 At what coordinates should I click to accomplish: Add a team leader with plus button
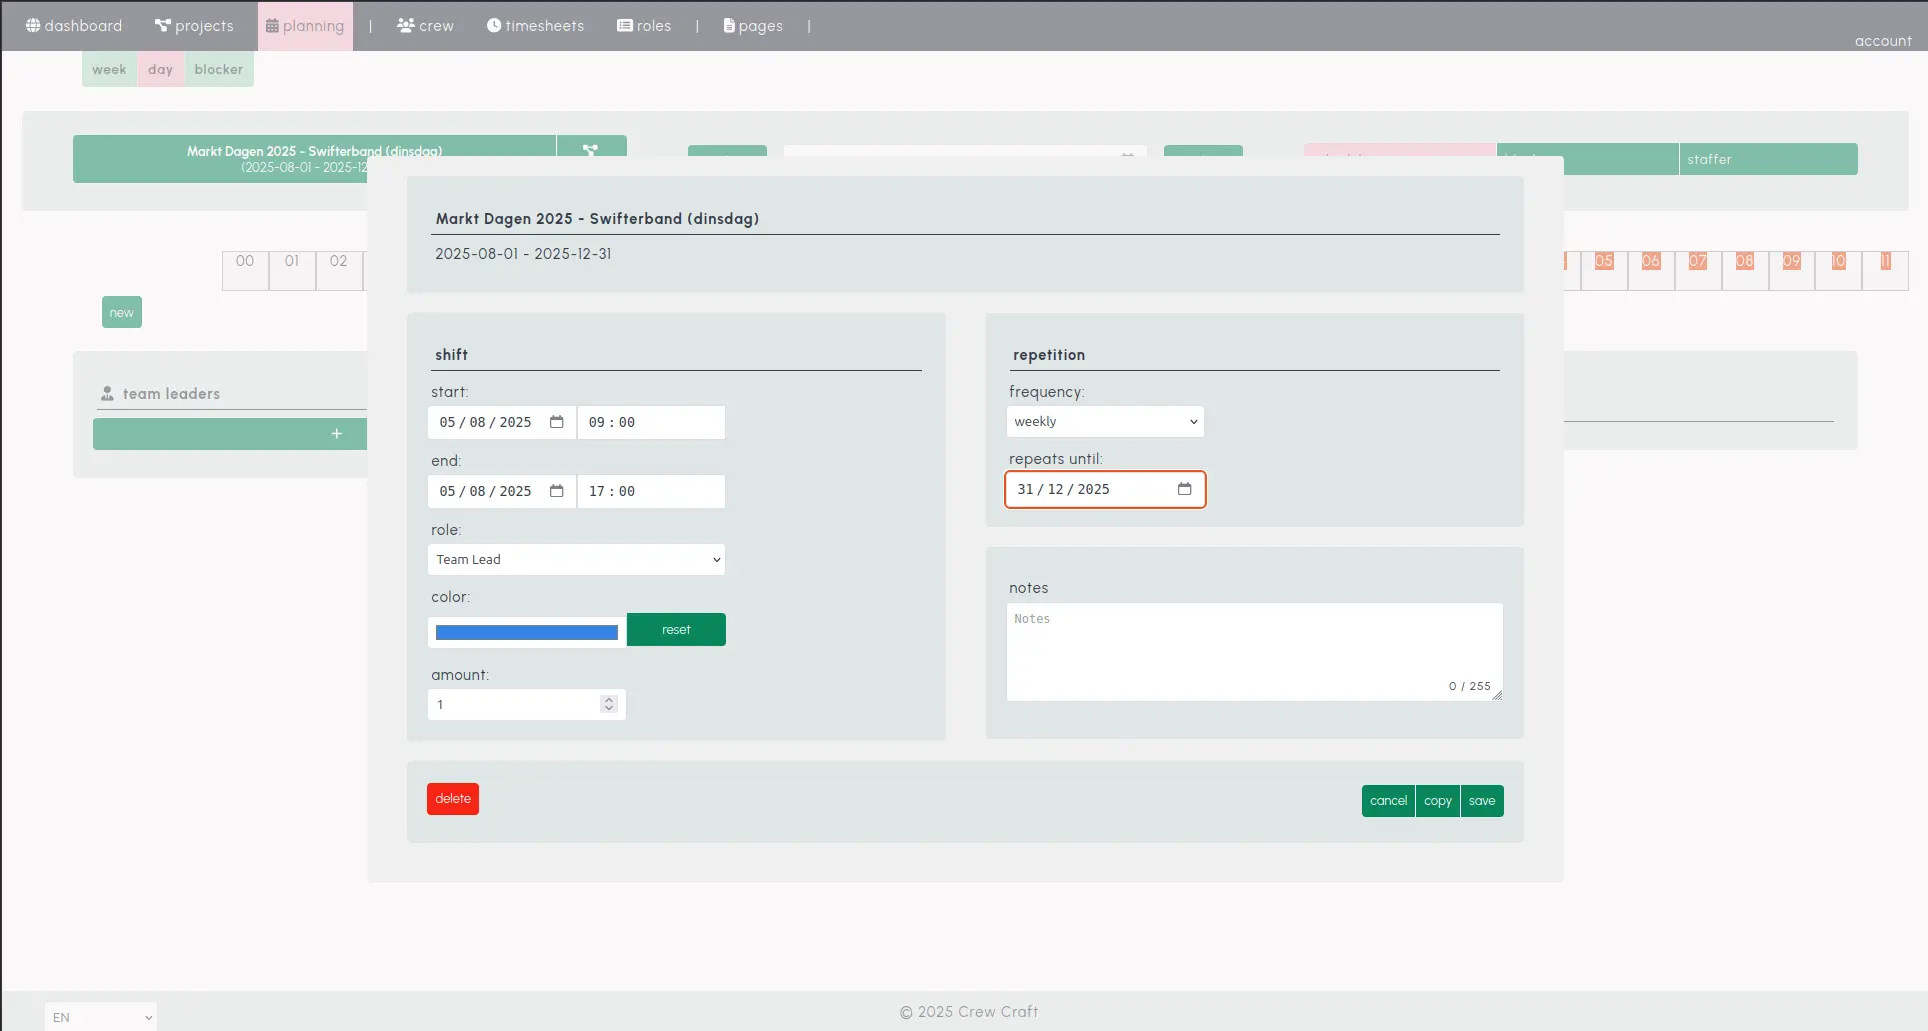pos(336,434)
